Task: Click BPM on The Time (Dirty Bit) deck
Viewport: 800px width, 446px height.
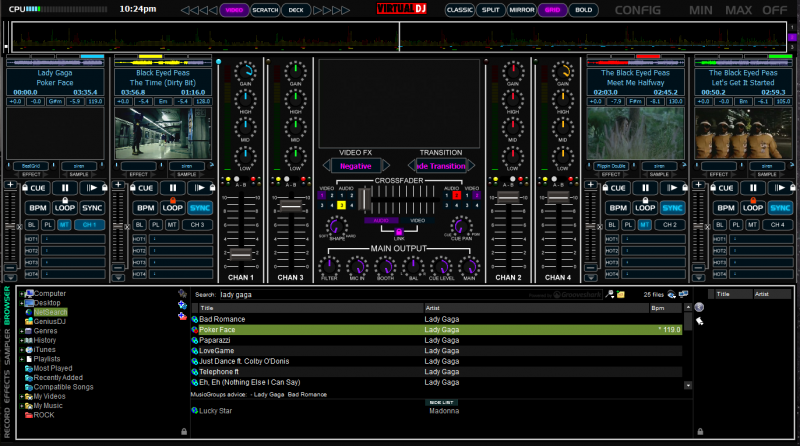Action: (x=145, y=208)
